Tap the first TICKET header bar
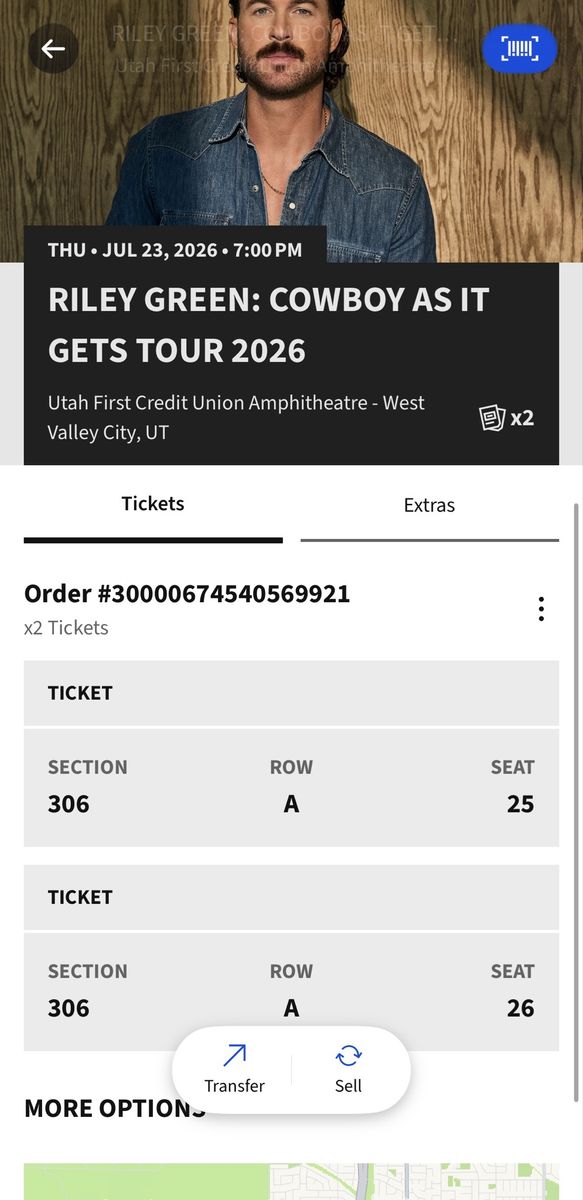The width and height of the screenshot is (583, 1200). [x=291, y=693]
